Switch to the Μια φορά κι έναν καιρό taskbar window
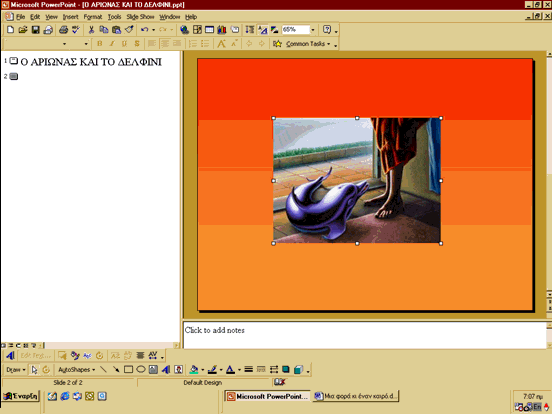 [356, 396]
